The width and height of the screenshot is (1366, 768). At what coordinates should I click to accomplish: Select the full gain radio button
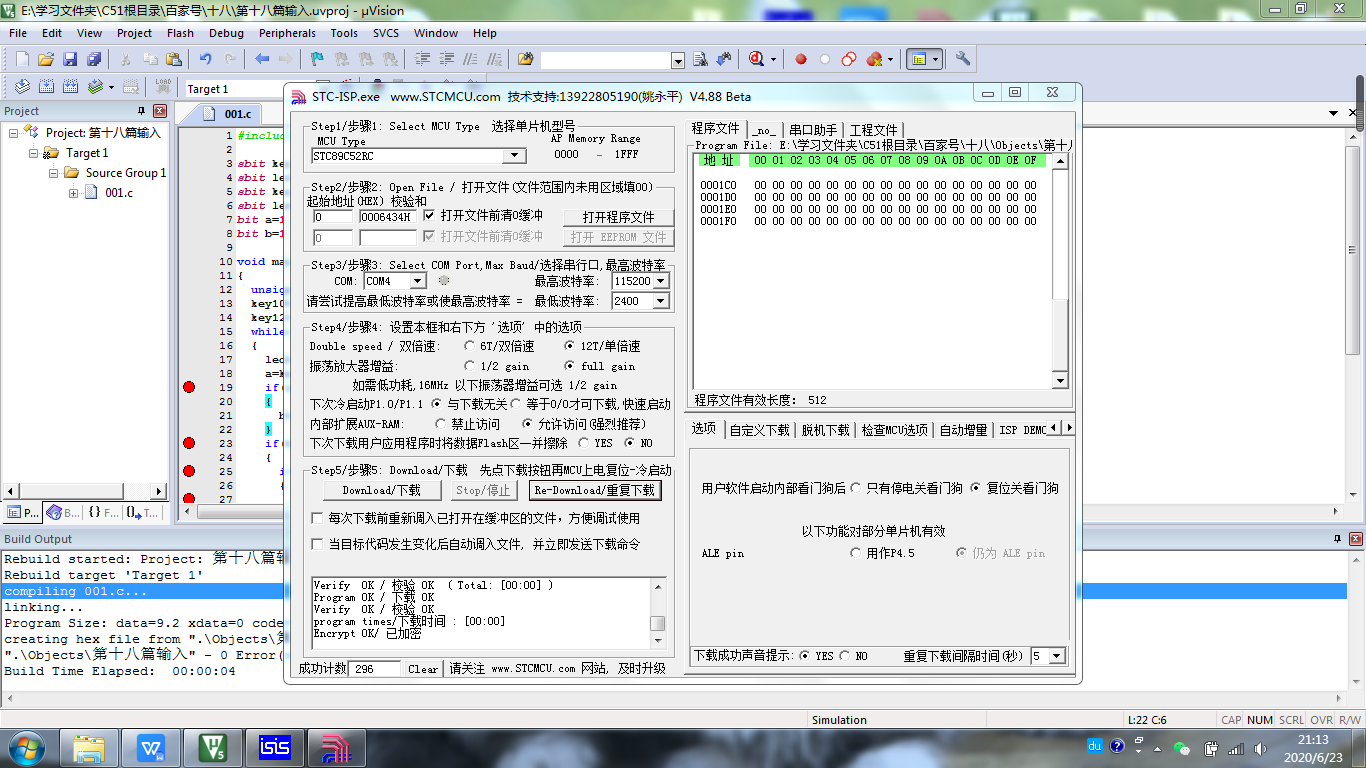570,366
